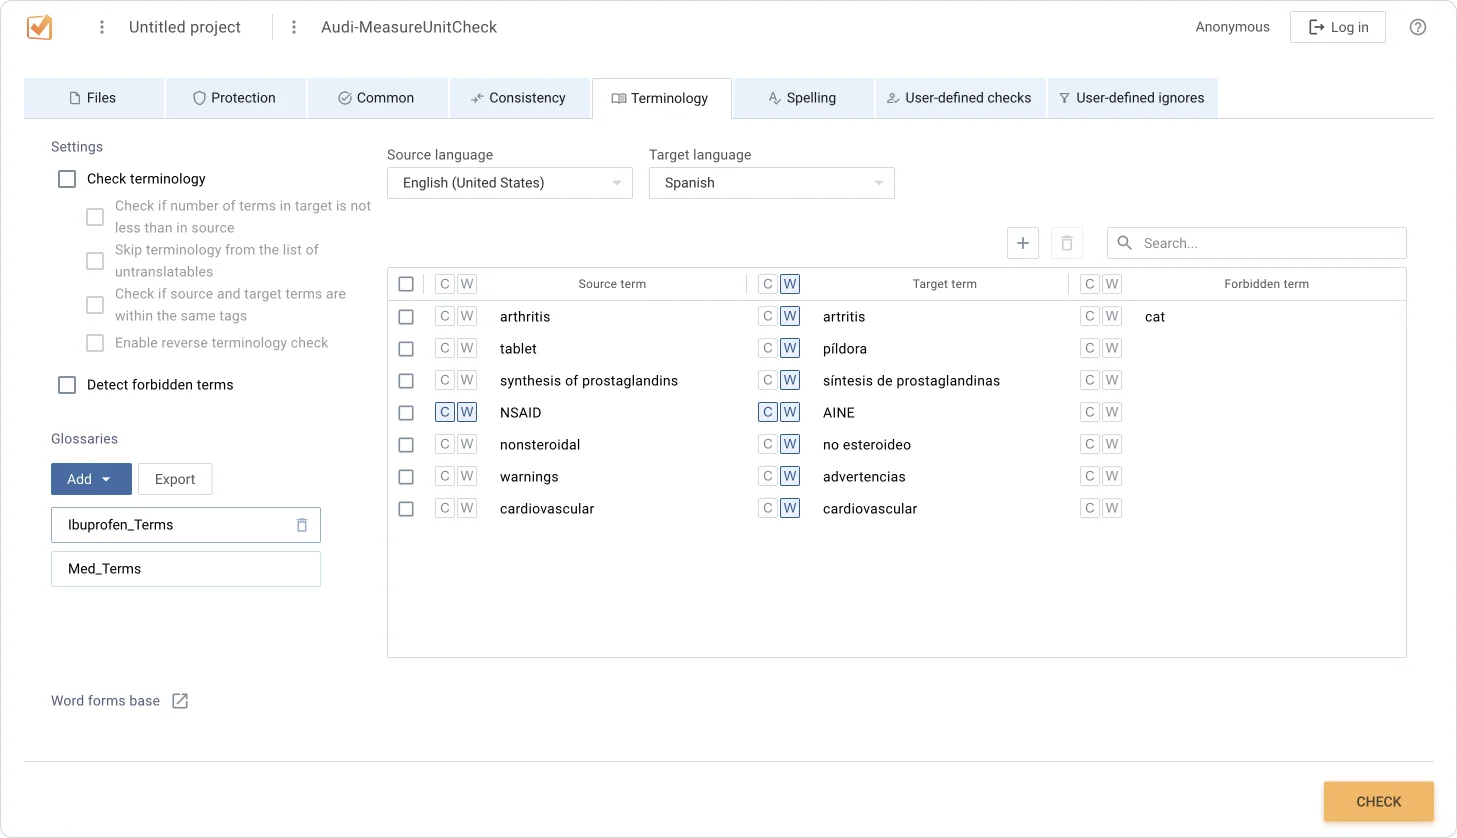Open the Target language Spanish dropdown
Screen dimensions: 1457x838
point(771,183)
